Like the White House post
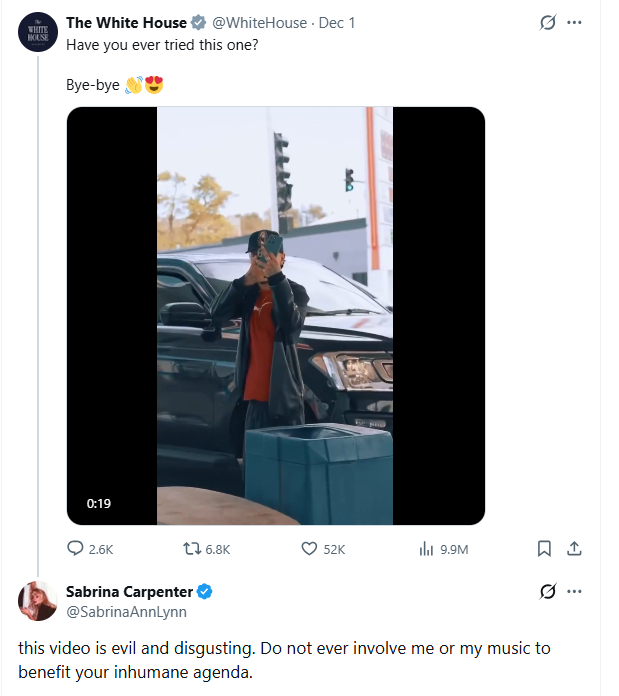619x696 pixels. [x=309, y=548]
